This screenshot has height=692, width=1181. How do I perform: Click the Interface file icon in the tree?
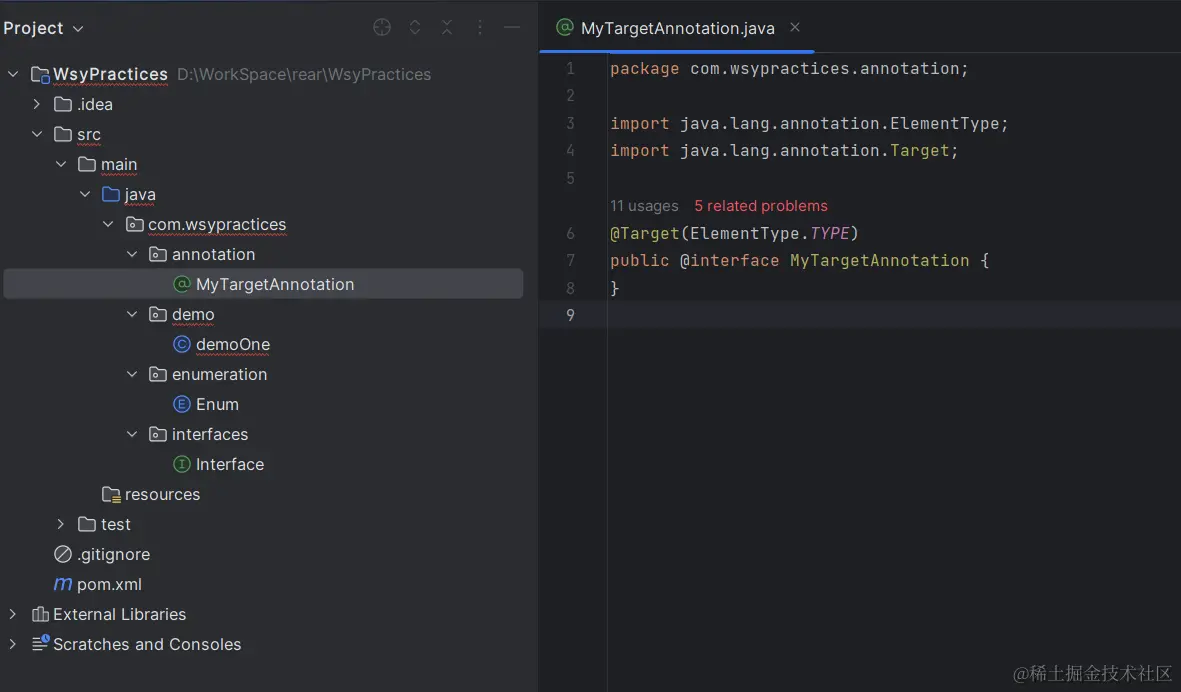[x=182, y=464]
